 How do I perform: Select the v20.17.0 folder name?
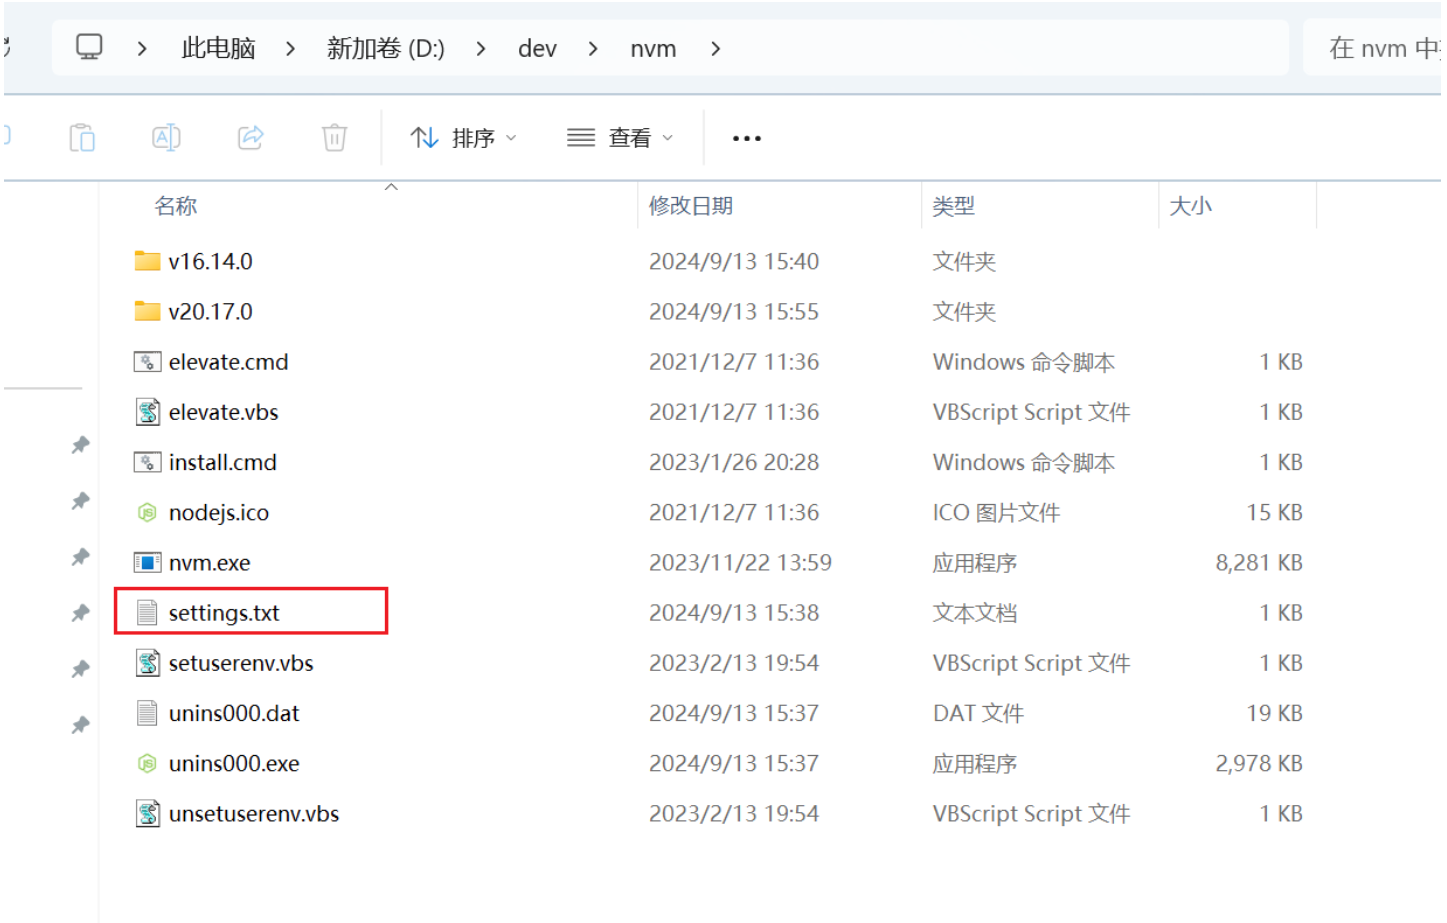[210, 312]
